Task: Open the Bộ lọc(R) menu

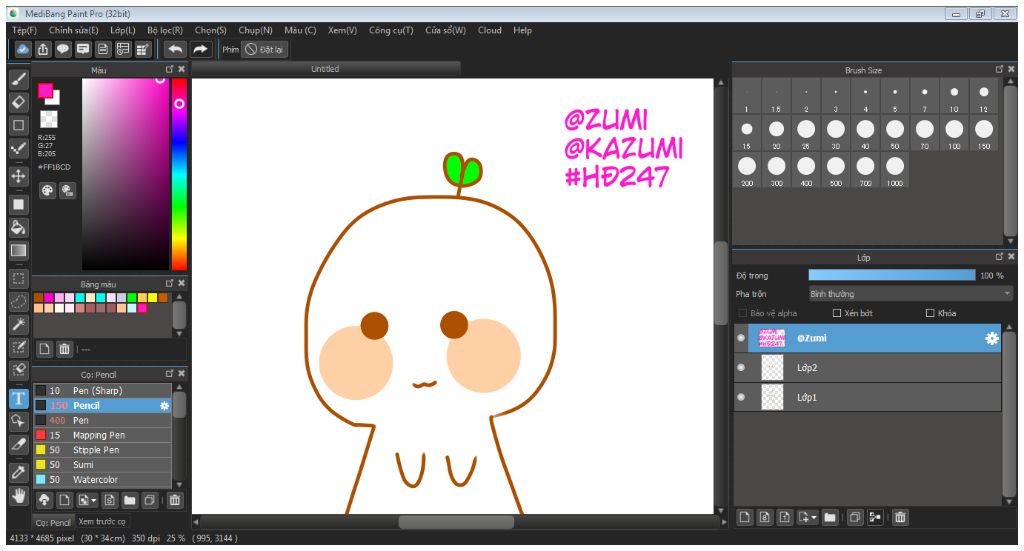Action: pyautogui.click(x=165, y=30)
